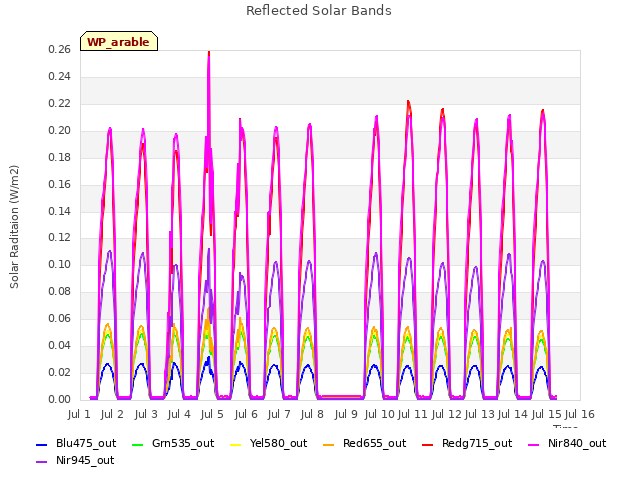Click the Yel580_out legend label
The height and width of the screenshot is (480, 640).
(x=278, y=443)
